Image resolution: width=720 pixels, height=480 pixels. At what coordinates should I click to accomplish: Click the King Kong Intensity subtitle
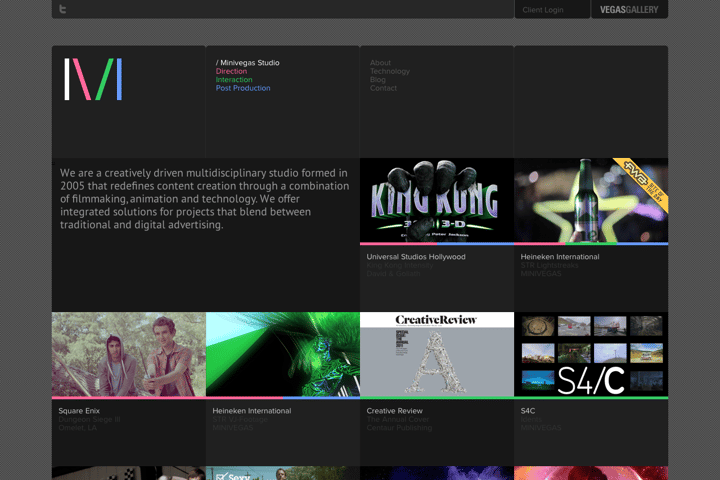coord(399,265)
